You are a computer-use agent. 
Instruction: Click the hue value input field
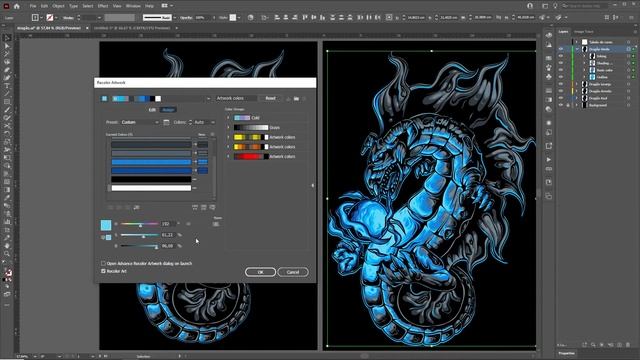[x=168, y=224]
